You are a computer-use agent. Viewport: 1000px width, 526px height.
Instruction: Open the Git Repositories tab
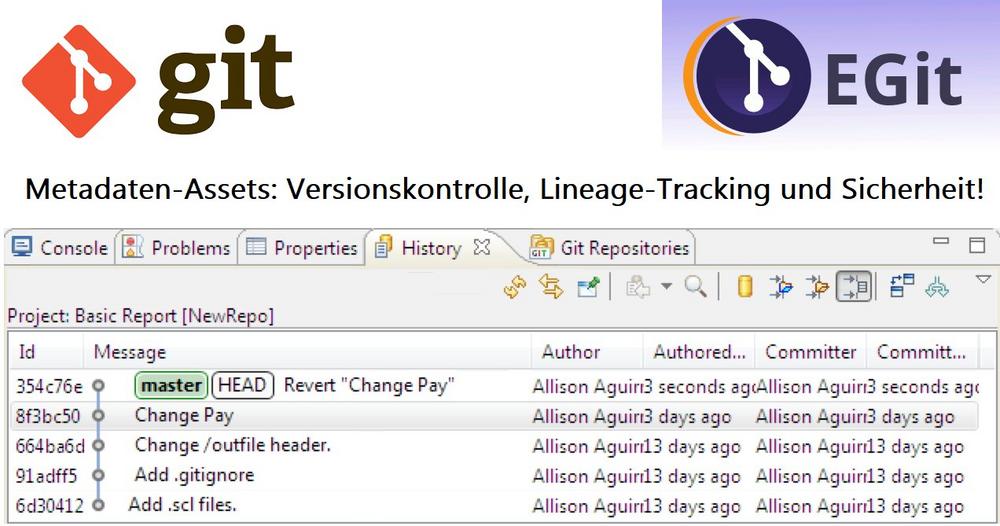[610, 248]
